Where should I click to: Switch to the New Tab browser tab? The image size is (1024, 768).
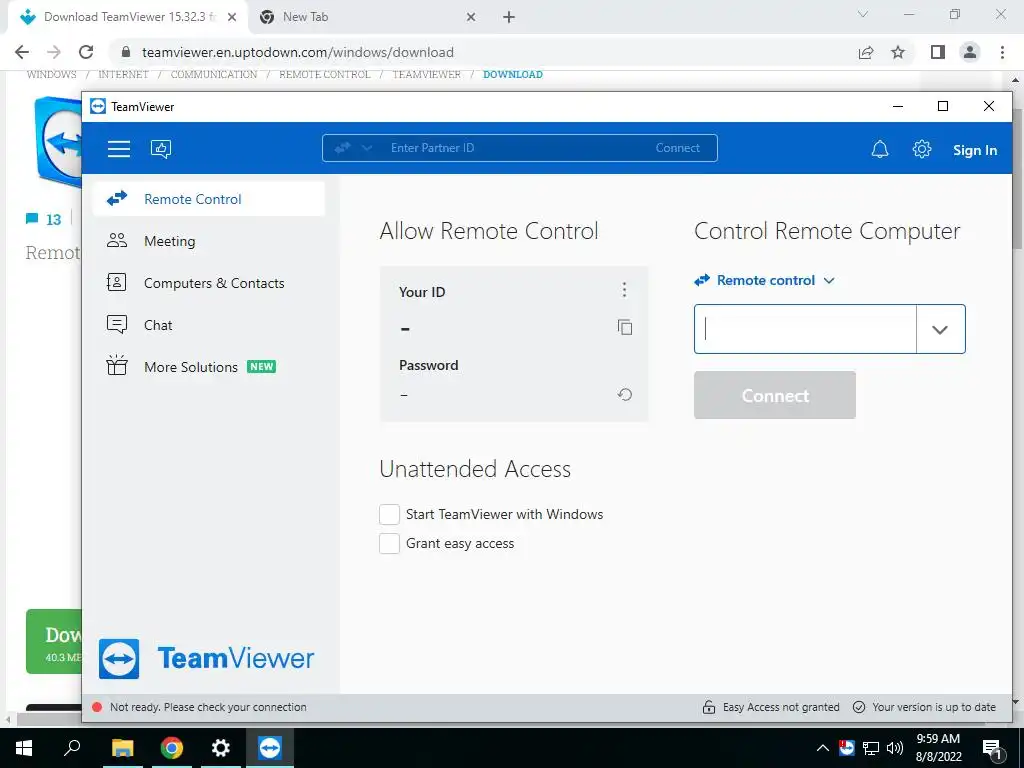(366, 17)
